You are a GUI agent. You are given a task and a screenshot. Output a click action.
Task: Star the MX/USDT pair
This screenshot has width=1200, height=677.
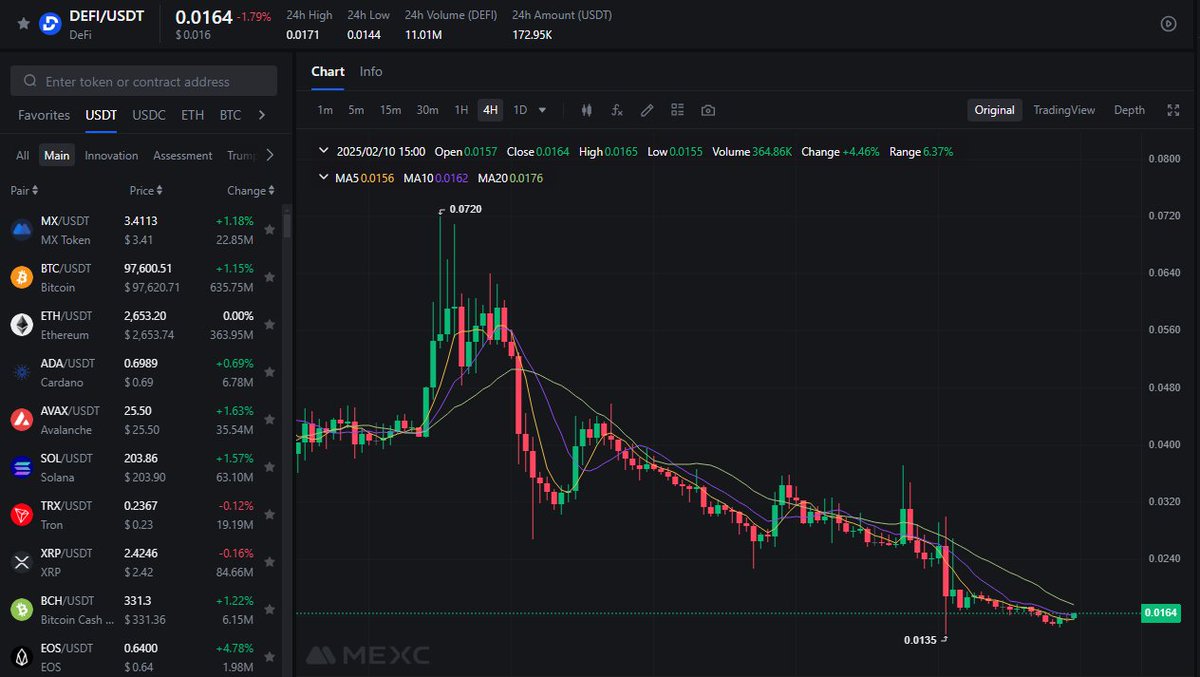pyautogui.click(x=269, y=230)
